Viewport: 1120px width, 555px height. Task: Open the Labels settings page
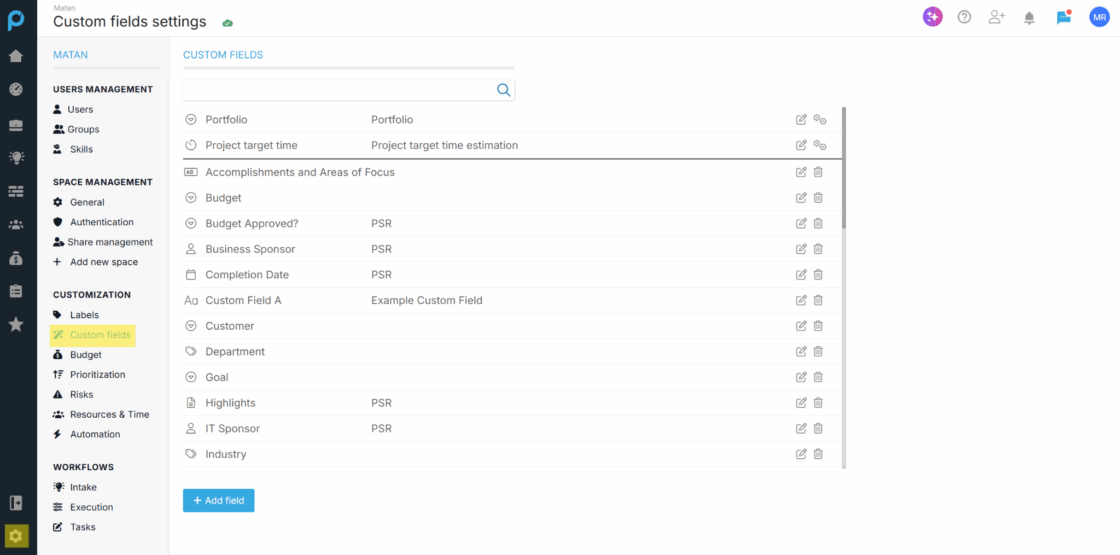pos(84,315)
